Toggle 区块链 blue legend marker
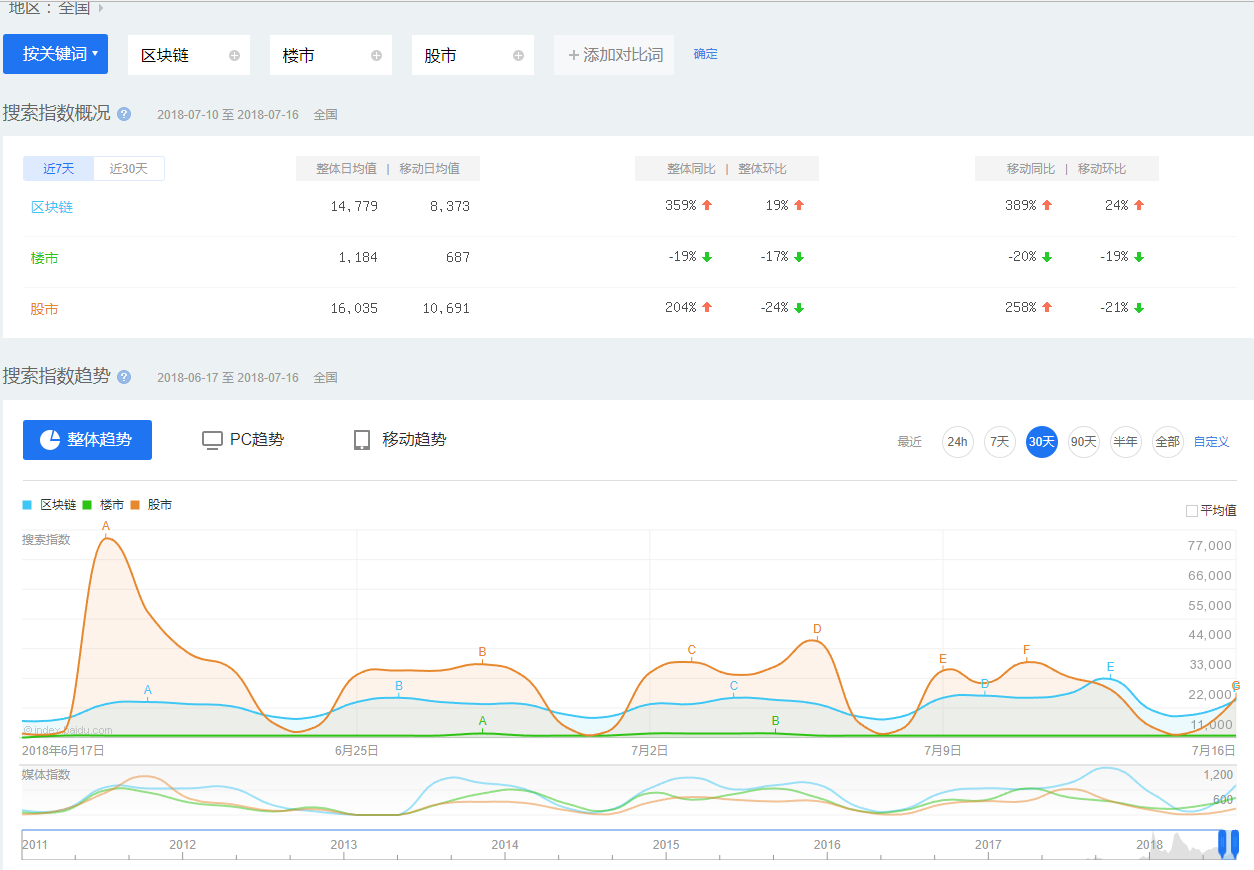 [27, 506]
